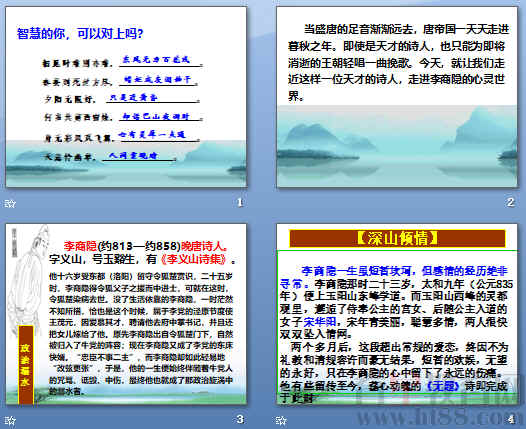Click the blue title 智慧的你，可以对上吗?
The image size is (526, 429).
point(80,34)
